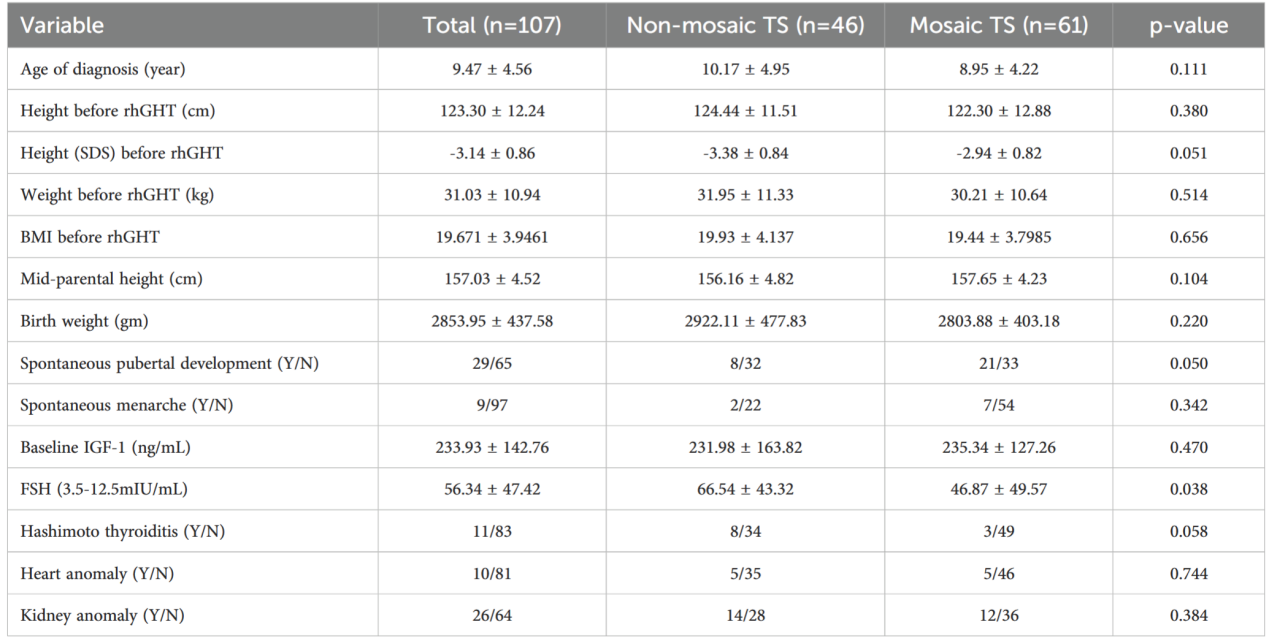Select the "BMI before rhGHT" row label
This screenshot has width=1269, height=638.
tap(79, 237)
